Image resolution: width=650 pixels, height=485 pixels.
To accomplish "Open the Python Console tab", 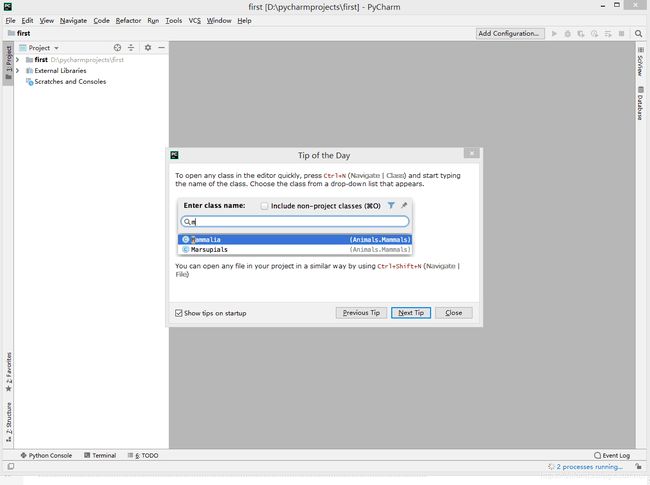I will point(46,455).
